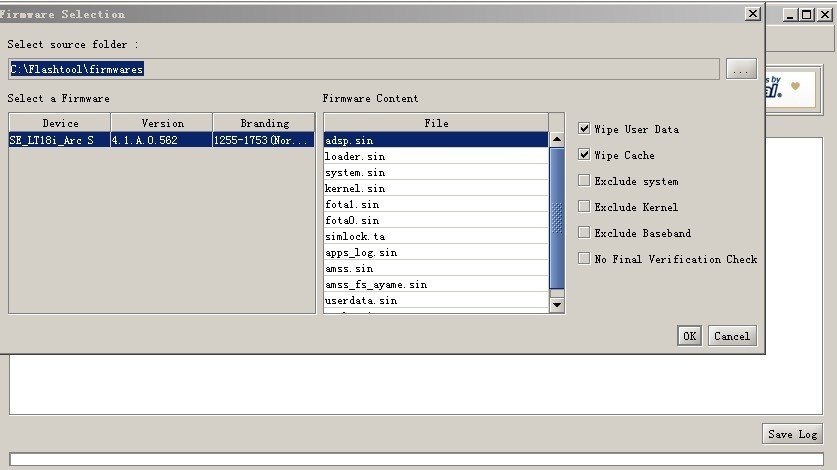Enable the Exclude Kernel checkbox
Screen dimensions: 837x470
584,207
